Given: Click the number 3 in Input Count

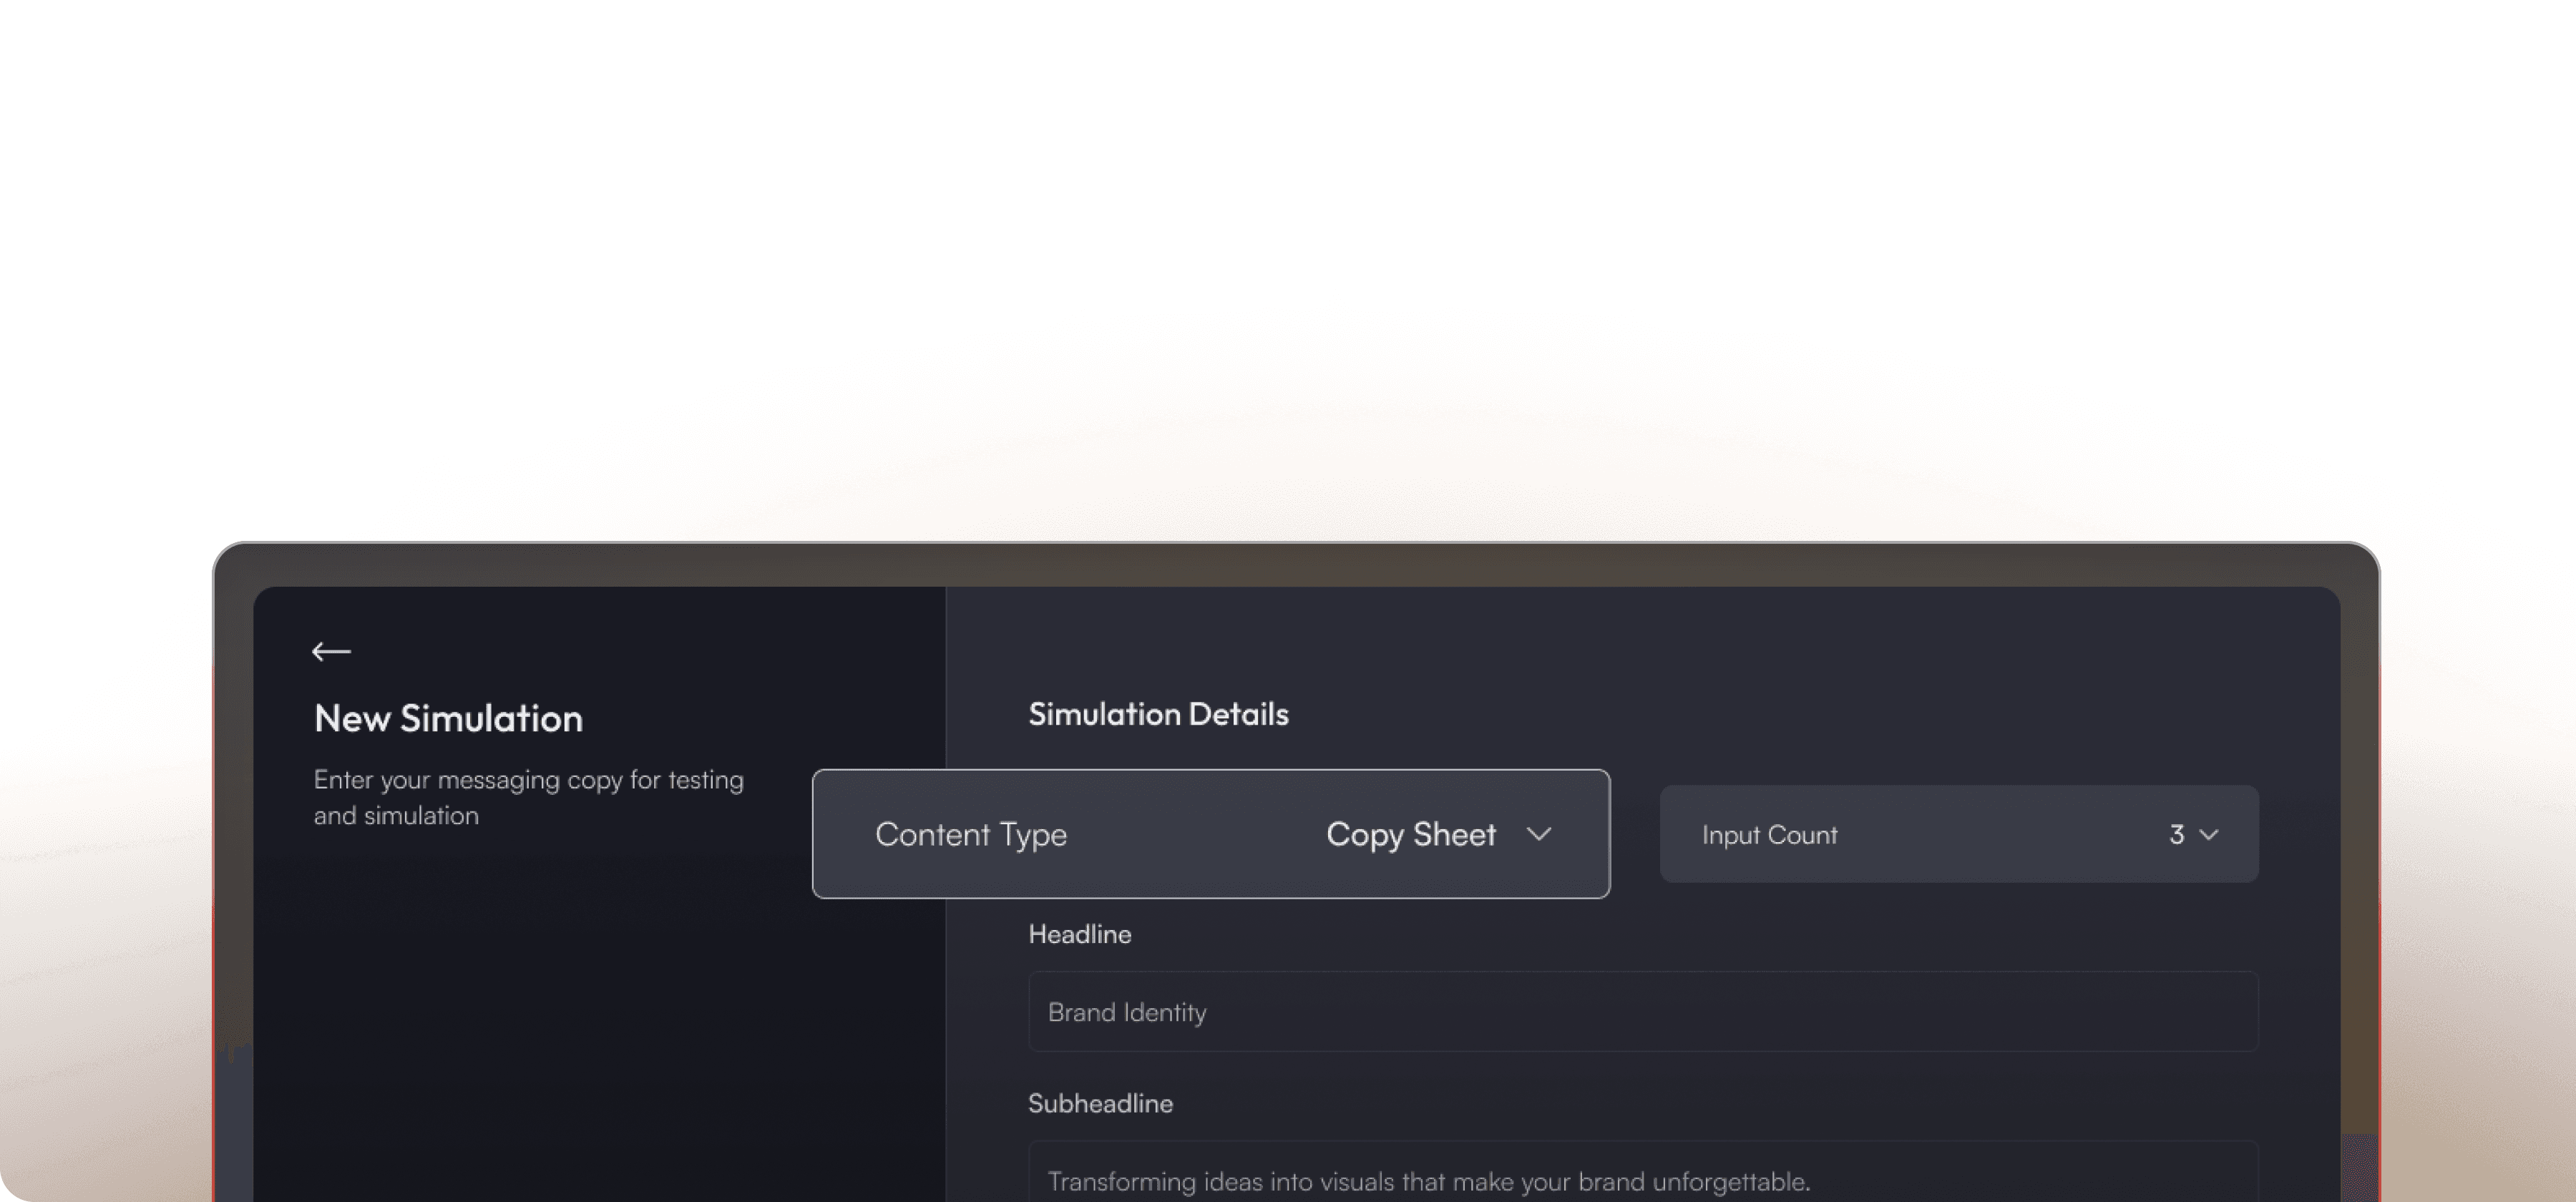Looking at the screenshot, I should point(2176,835).
